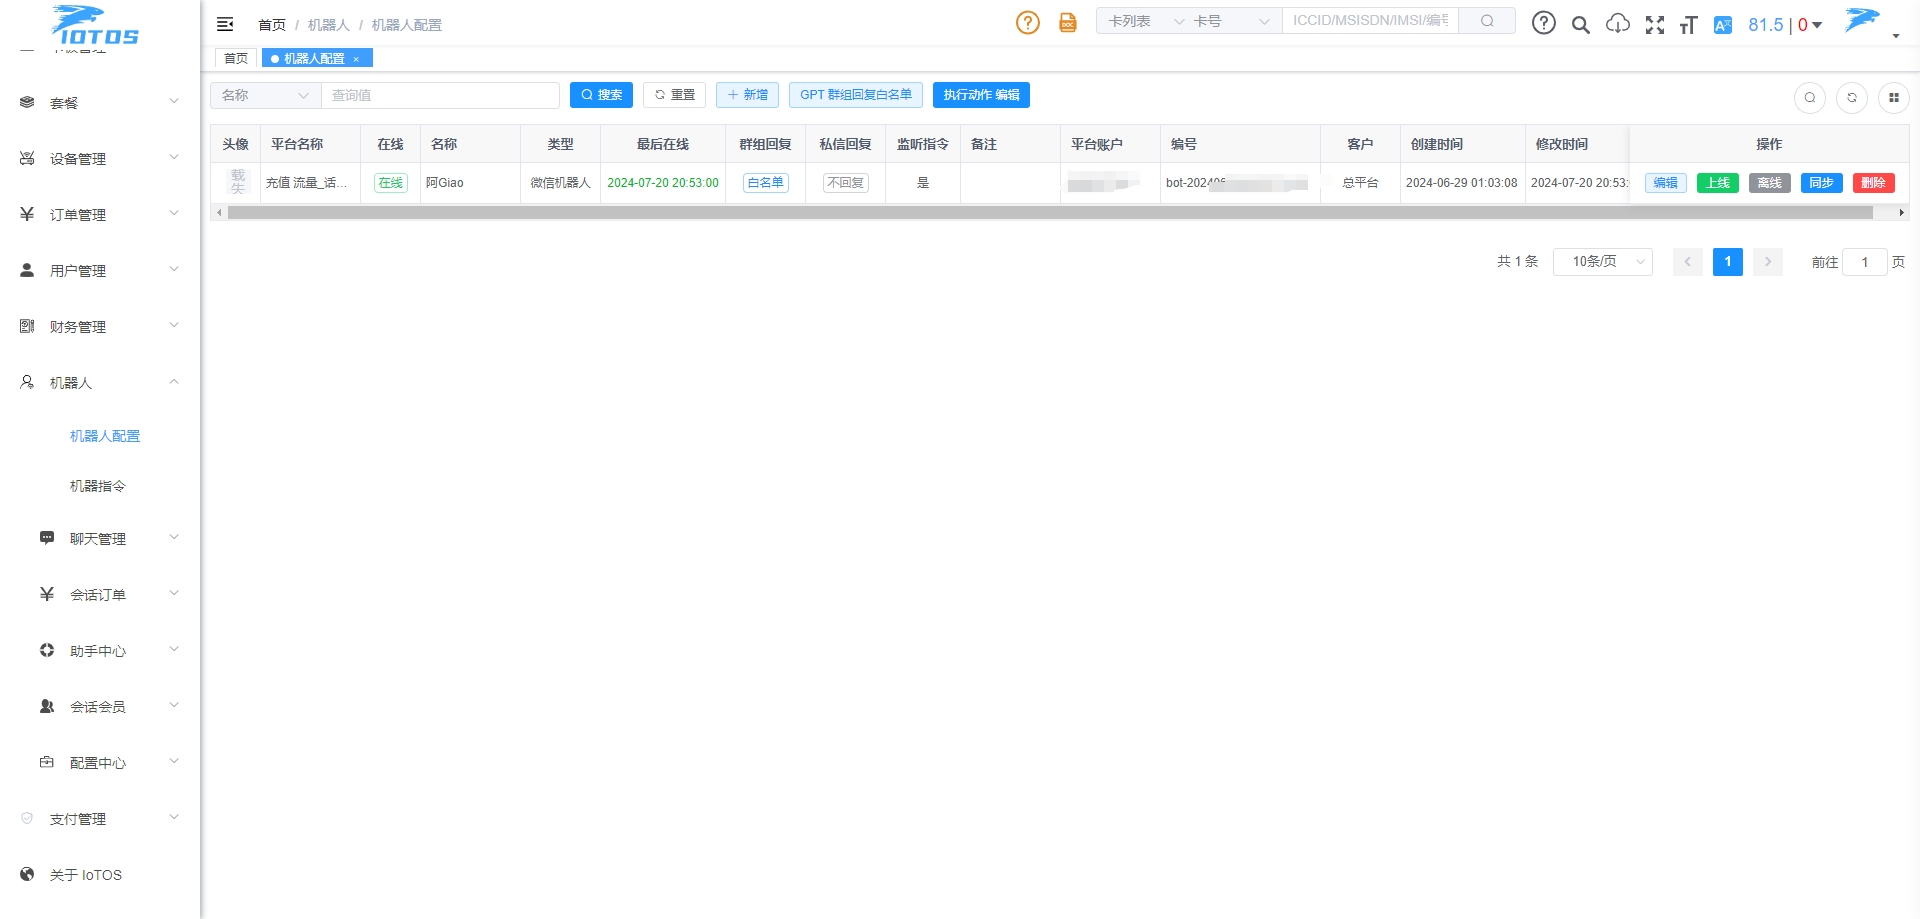Click the horizontal table scrollbar

coord(1050,213)
